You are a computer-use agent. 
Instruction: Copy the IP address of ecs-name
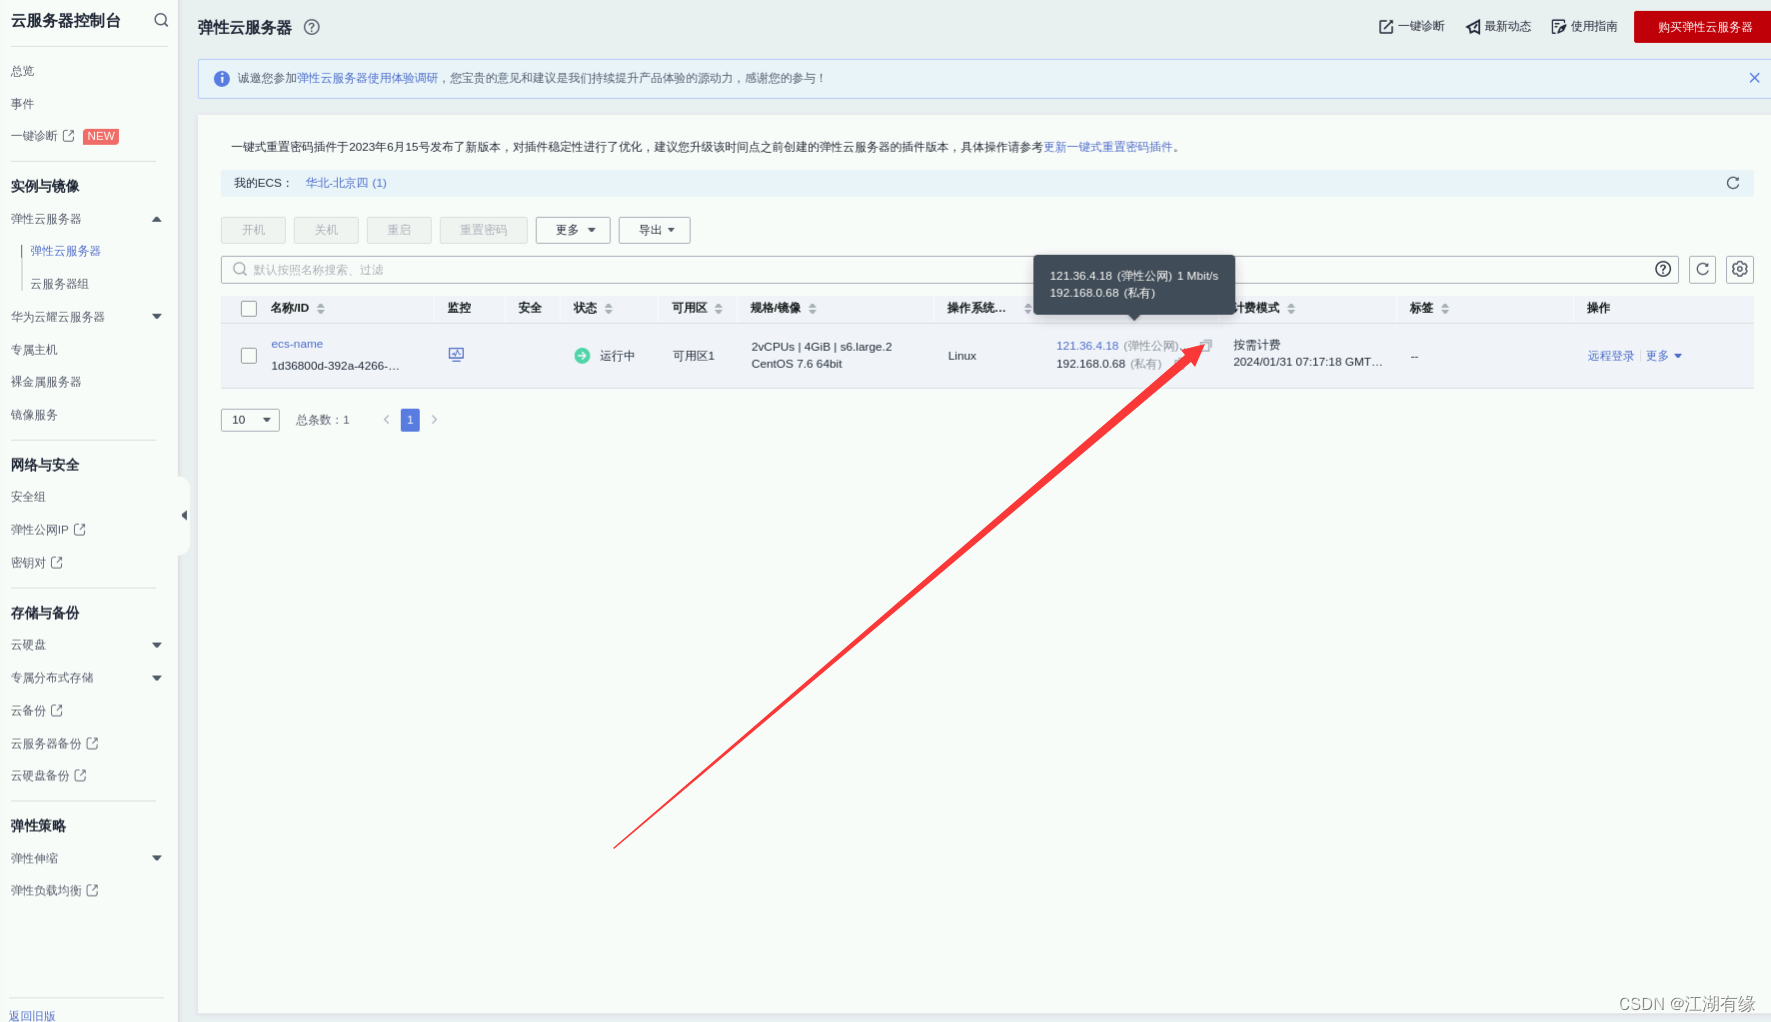[x=1206, y=345]
